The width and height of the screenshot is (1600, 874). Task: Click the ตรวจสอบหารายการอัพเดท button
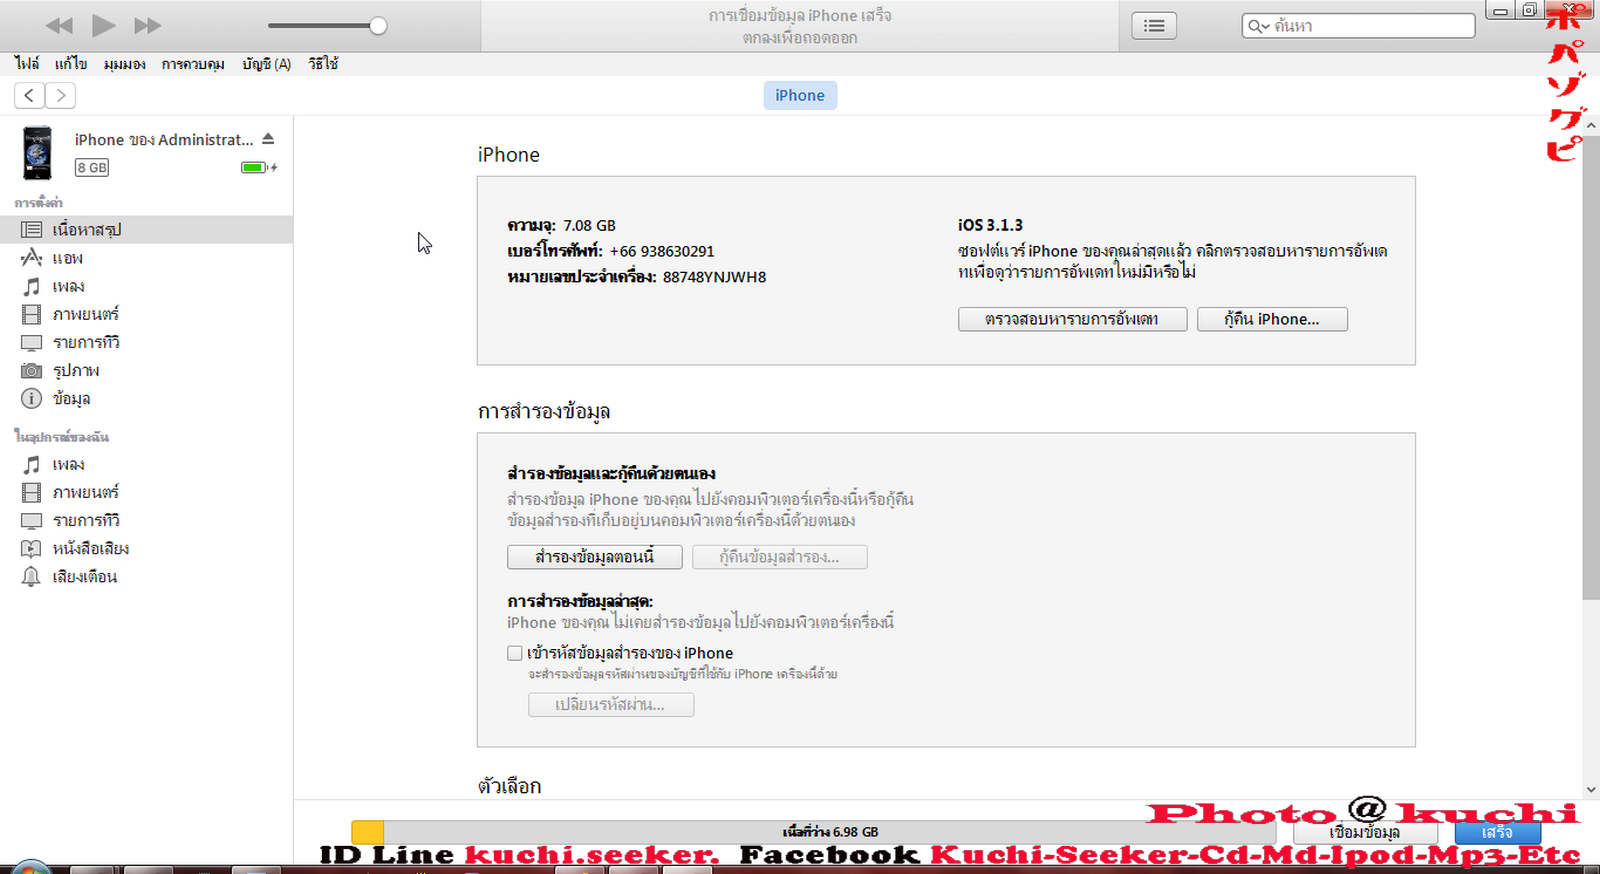click(x=1072, y=319)
